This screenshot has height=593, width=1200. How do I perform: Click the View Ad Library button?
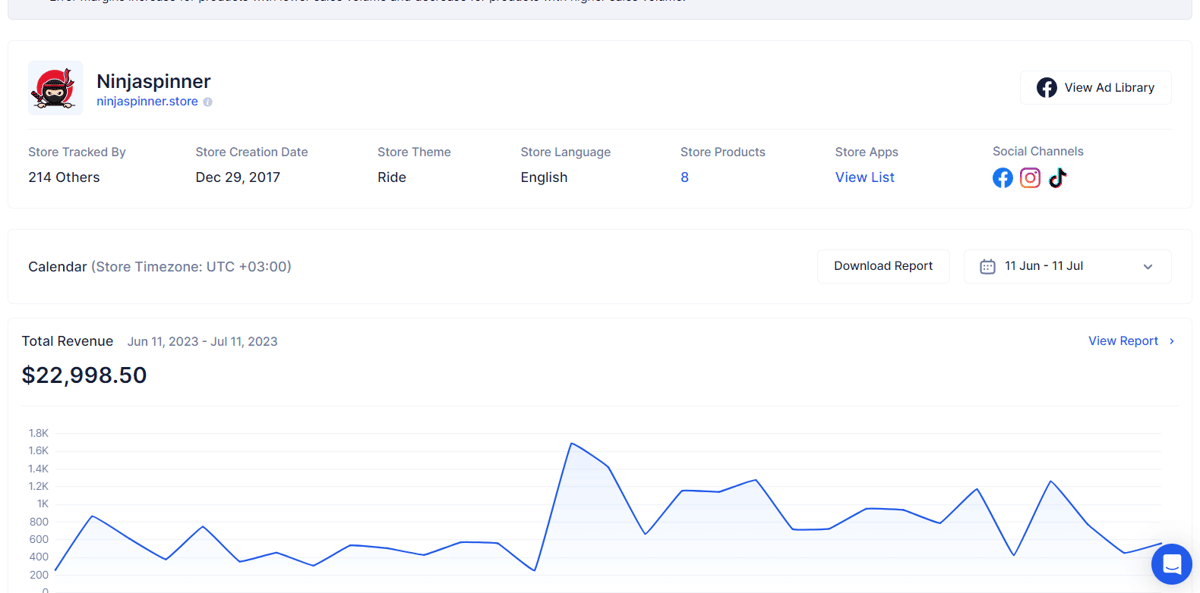tap(1095, 88)
